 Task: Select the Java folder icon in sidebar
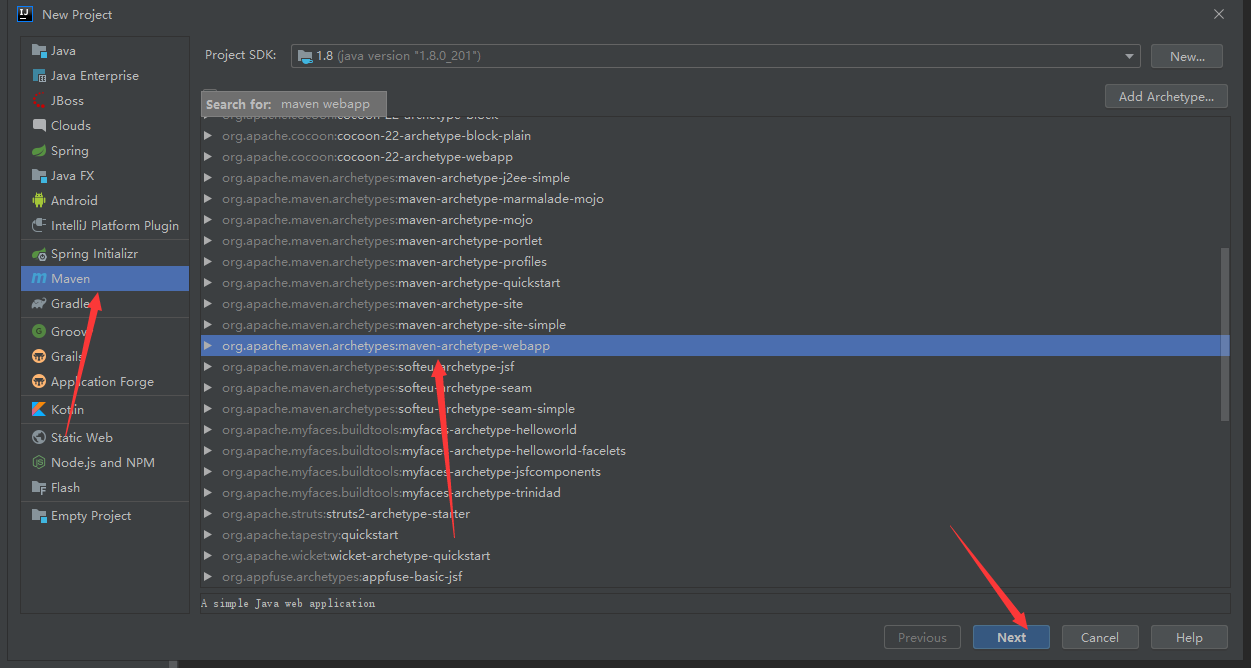pos(39,51)
